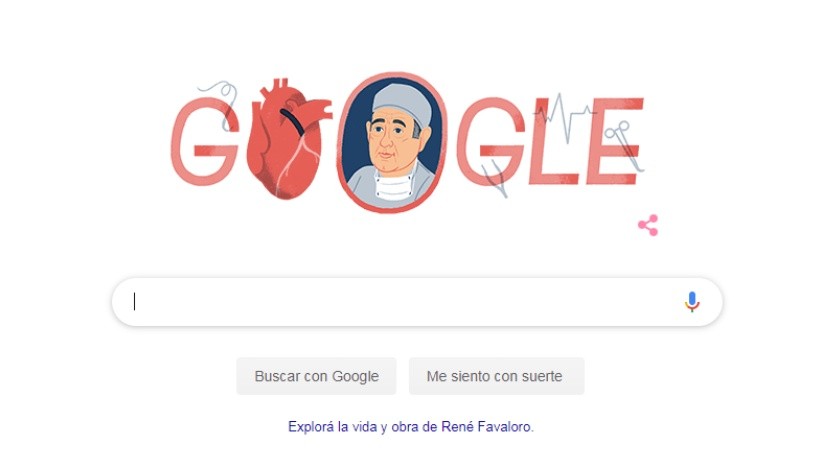Click the heartbeat ECG line on the letter L

click(x=564, y=115)
